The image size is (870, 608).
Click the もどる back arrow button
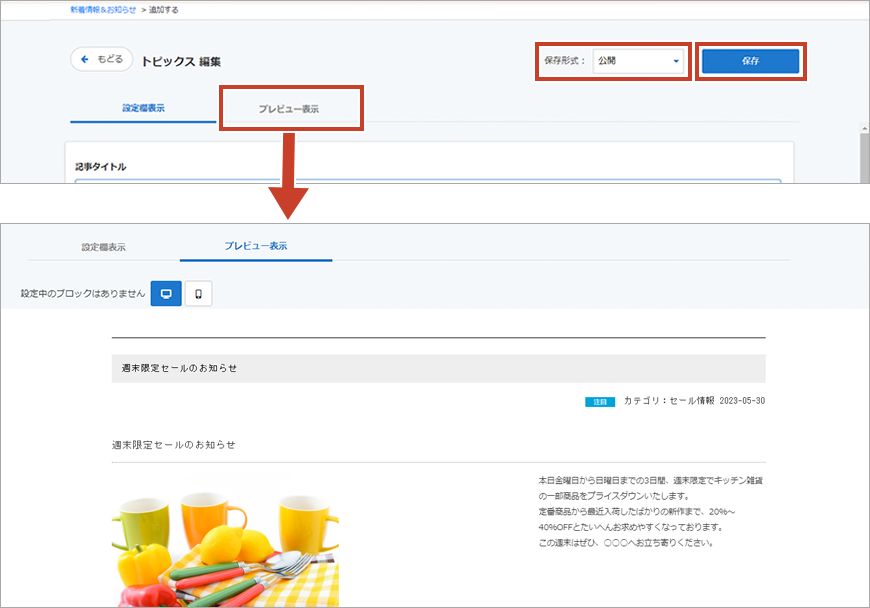(101, 60)
